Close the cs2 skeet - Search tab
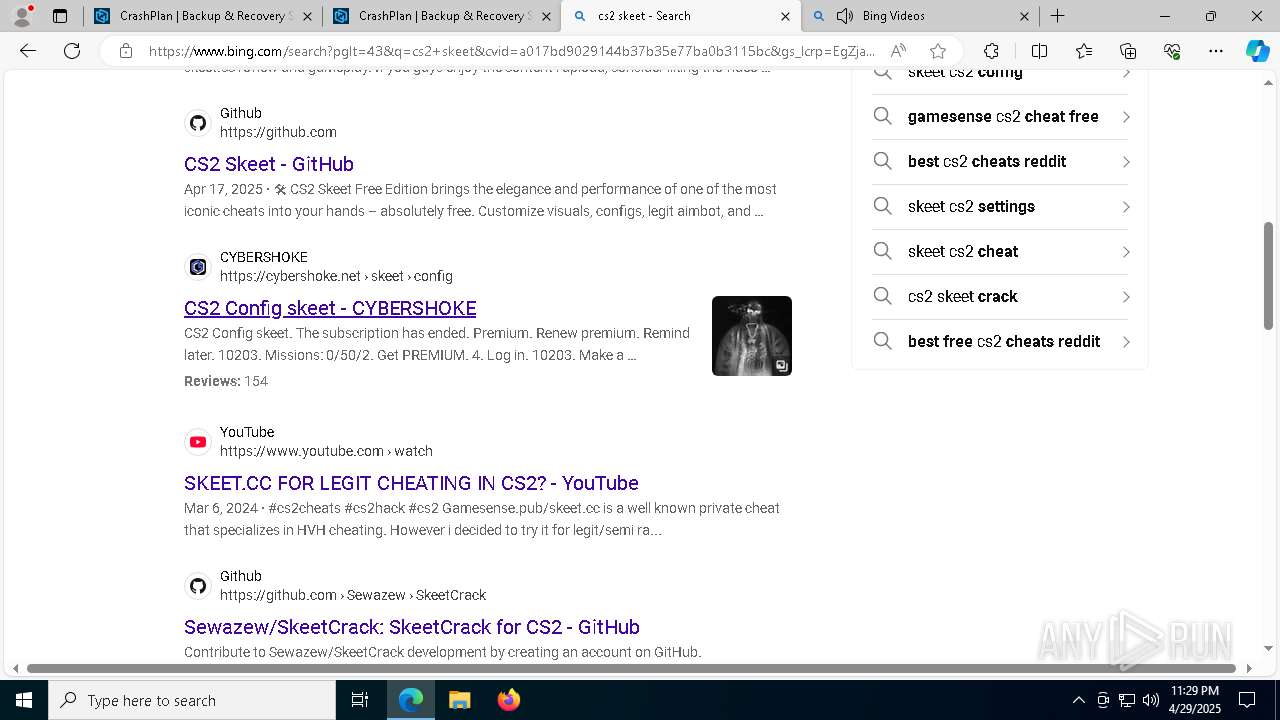 click(785, 16)
